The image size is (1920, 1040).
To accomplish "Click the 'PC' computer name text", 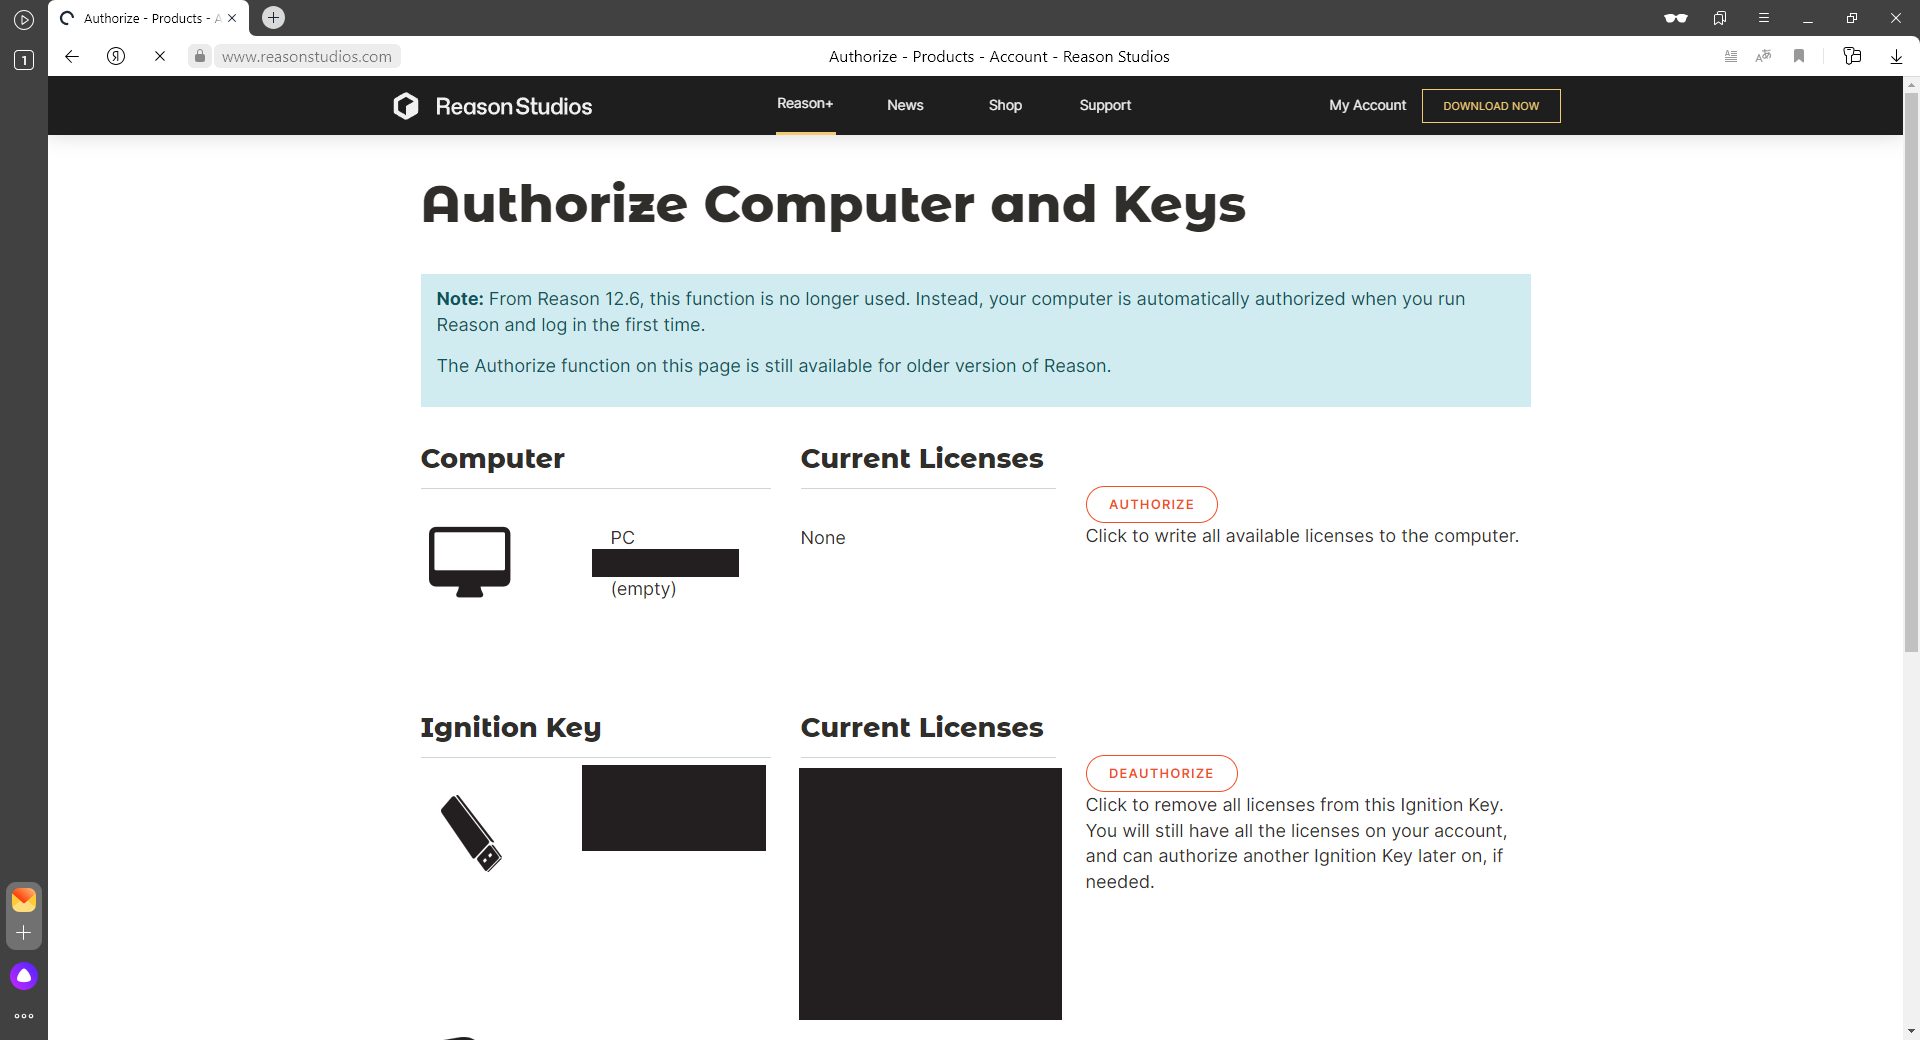I will click(x=622, y=538).
